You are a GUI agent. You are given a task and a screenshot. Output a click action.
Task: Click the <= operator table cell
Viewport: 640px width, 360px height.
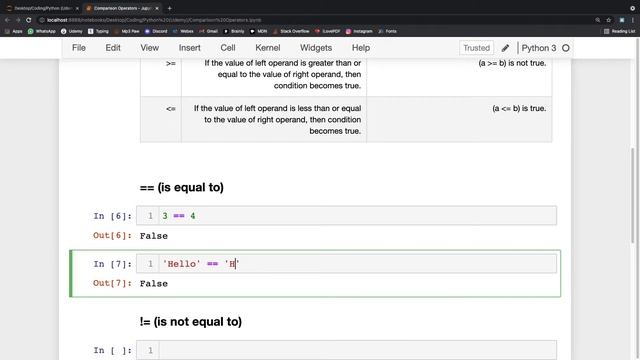click(161, 120)
